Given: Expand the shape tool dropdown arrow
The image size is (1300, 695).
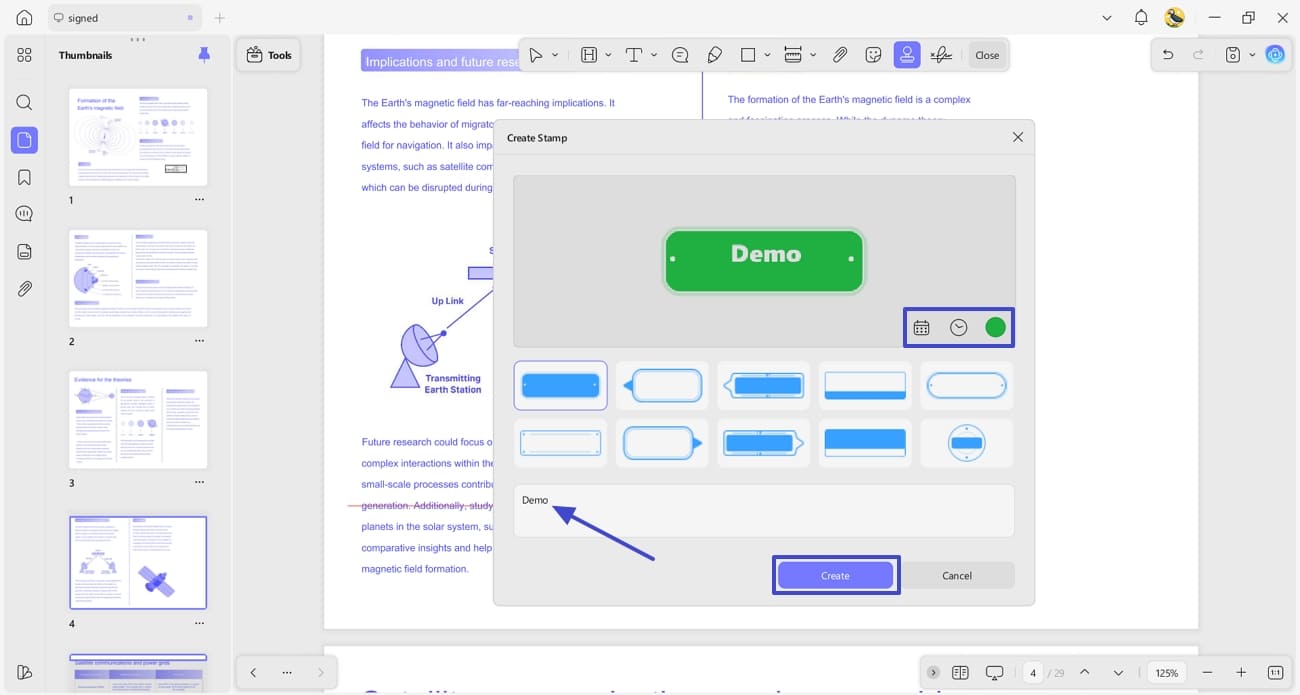Looking at the screenshot, I should (767, 55).
